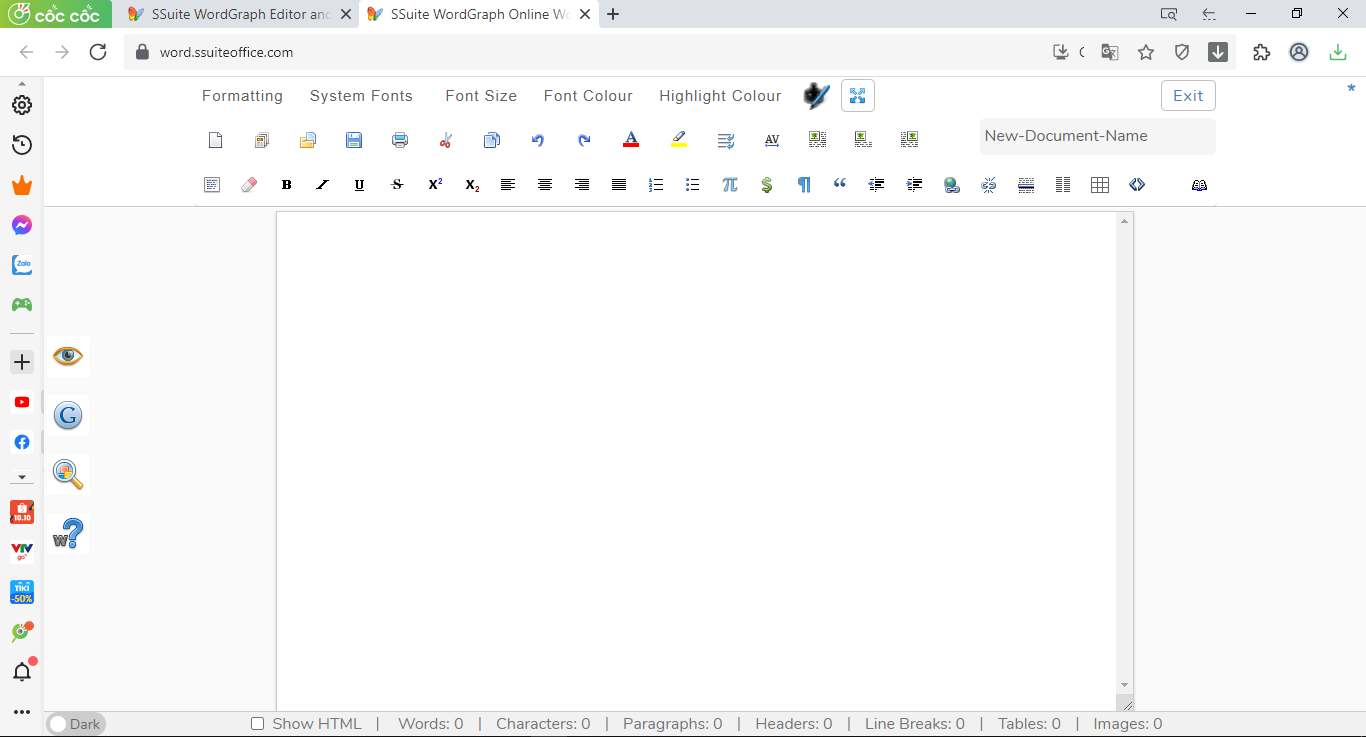The height and width of the screenshot is (737, 1366).
Task: Open the Font Colour picker
Action: point(588,96)
